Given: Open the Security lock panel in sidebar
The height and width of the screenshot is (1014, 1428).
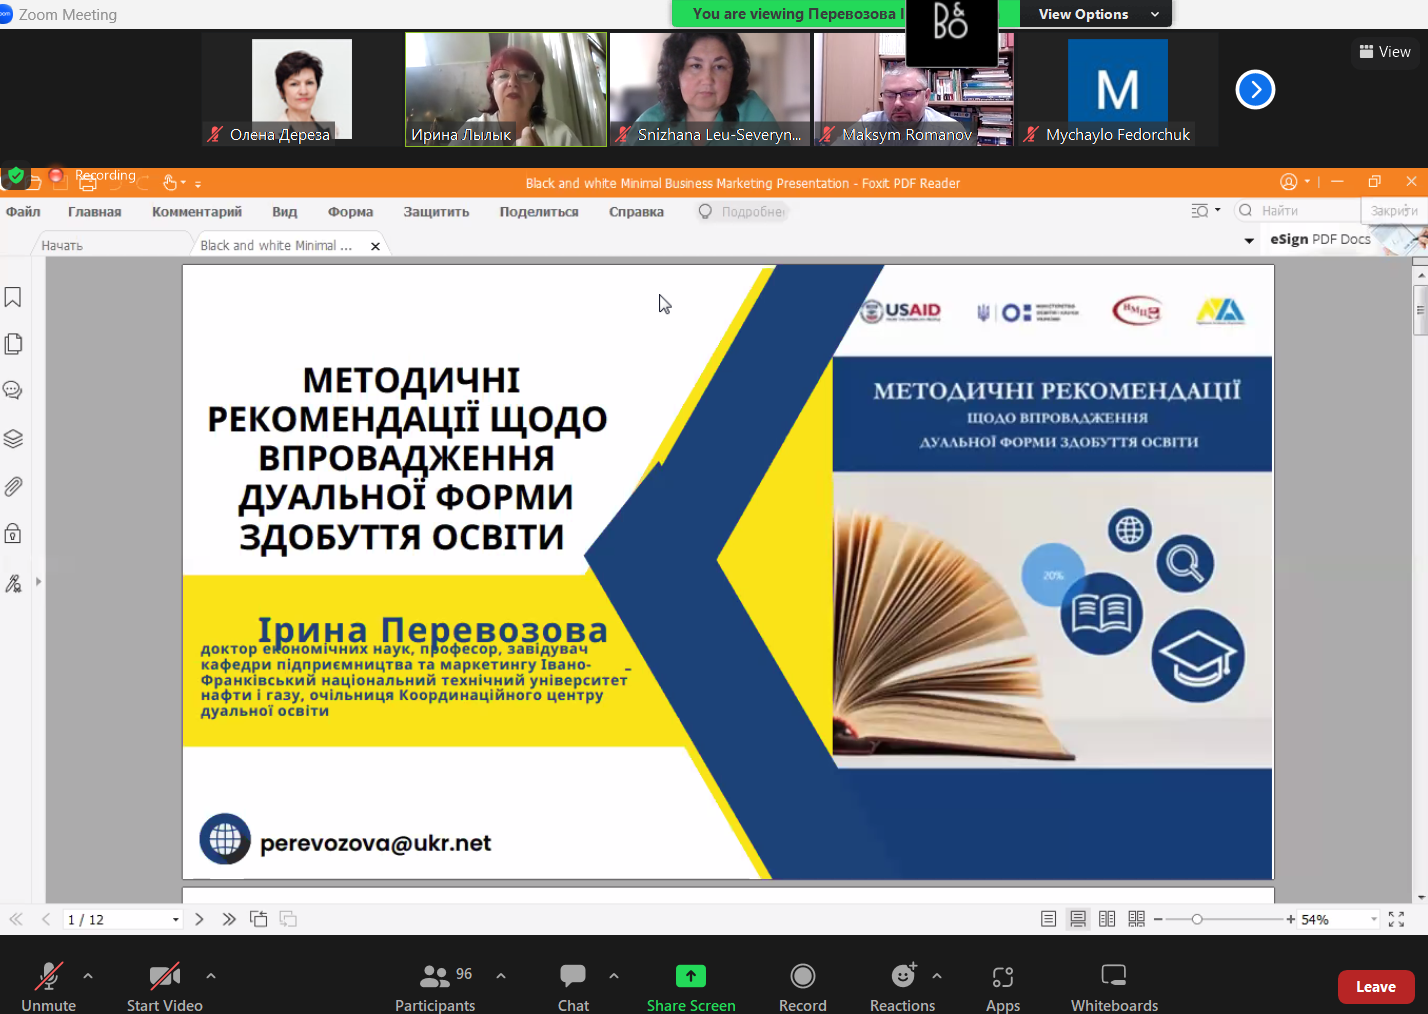Looking at the screenshot, I should click(x=13, y=533).
